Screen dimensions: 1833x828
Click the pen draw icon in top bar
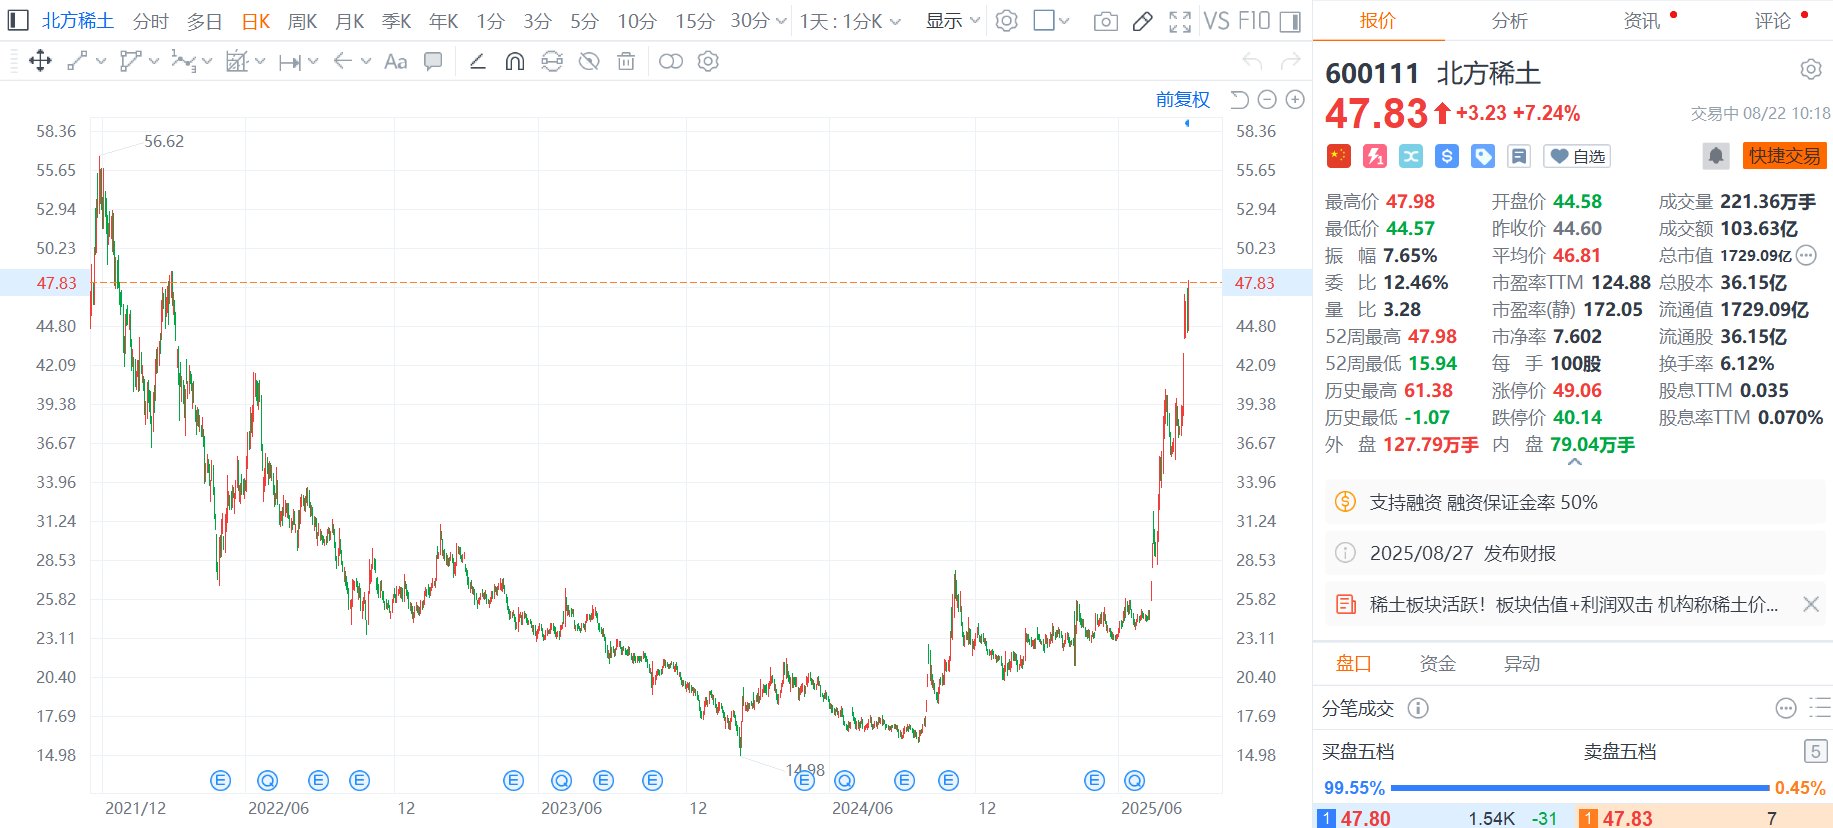[1142, 21]
